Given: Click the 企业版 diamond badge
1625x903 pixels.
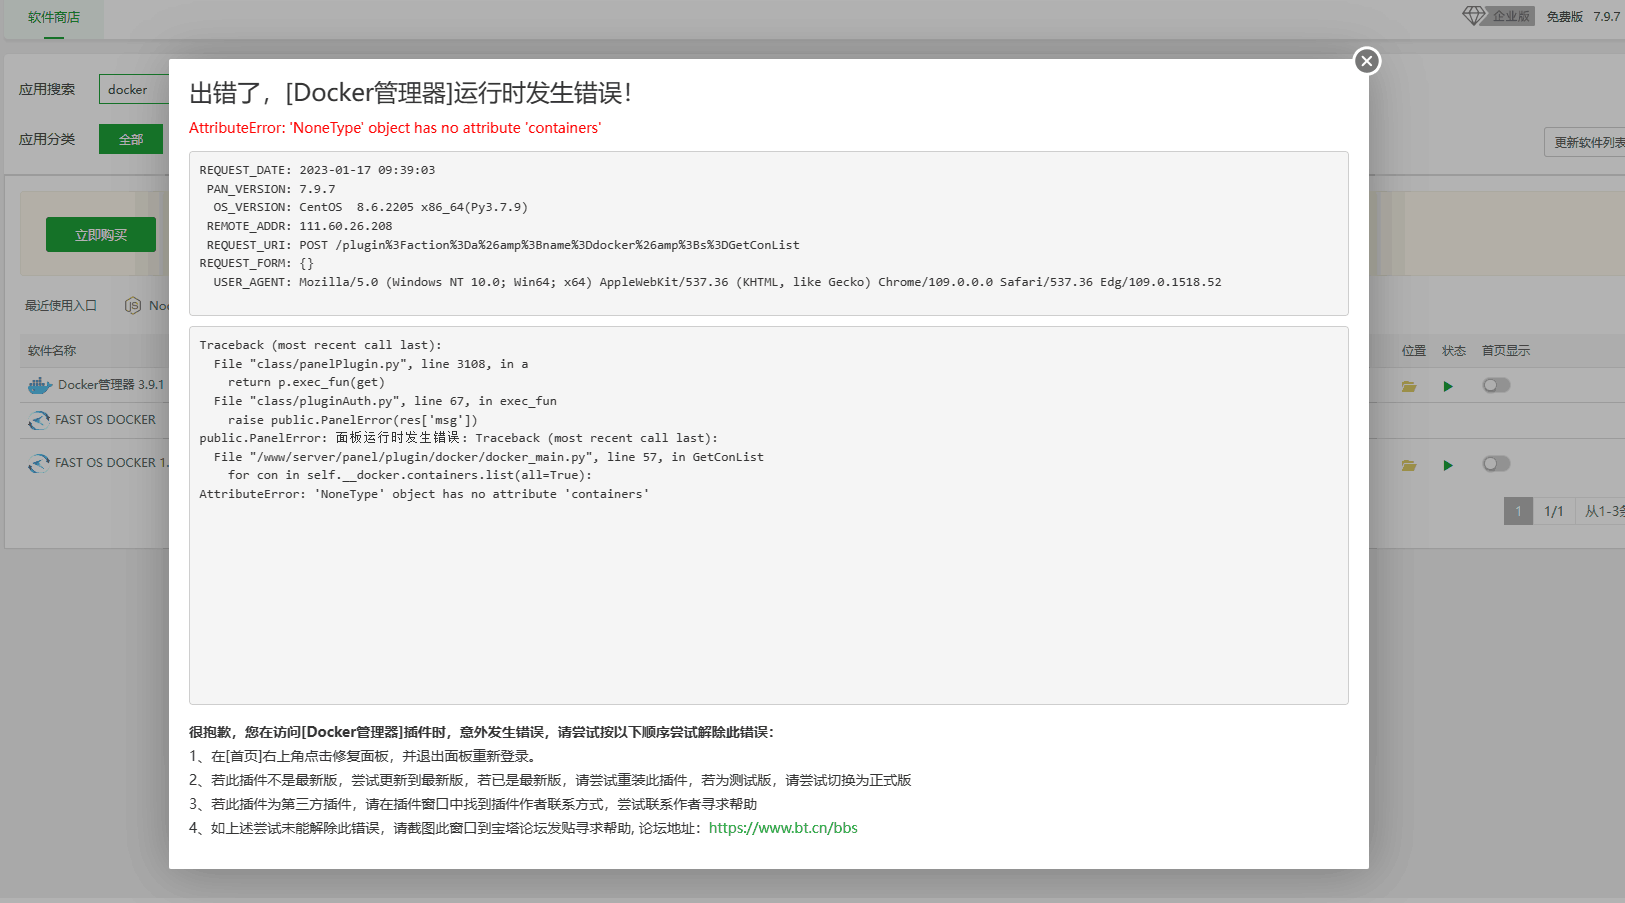Looking at the screenshot, I should pos(1498,16).
